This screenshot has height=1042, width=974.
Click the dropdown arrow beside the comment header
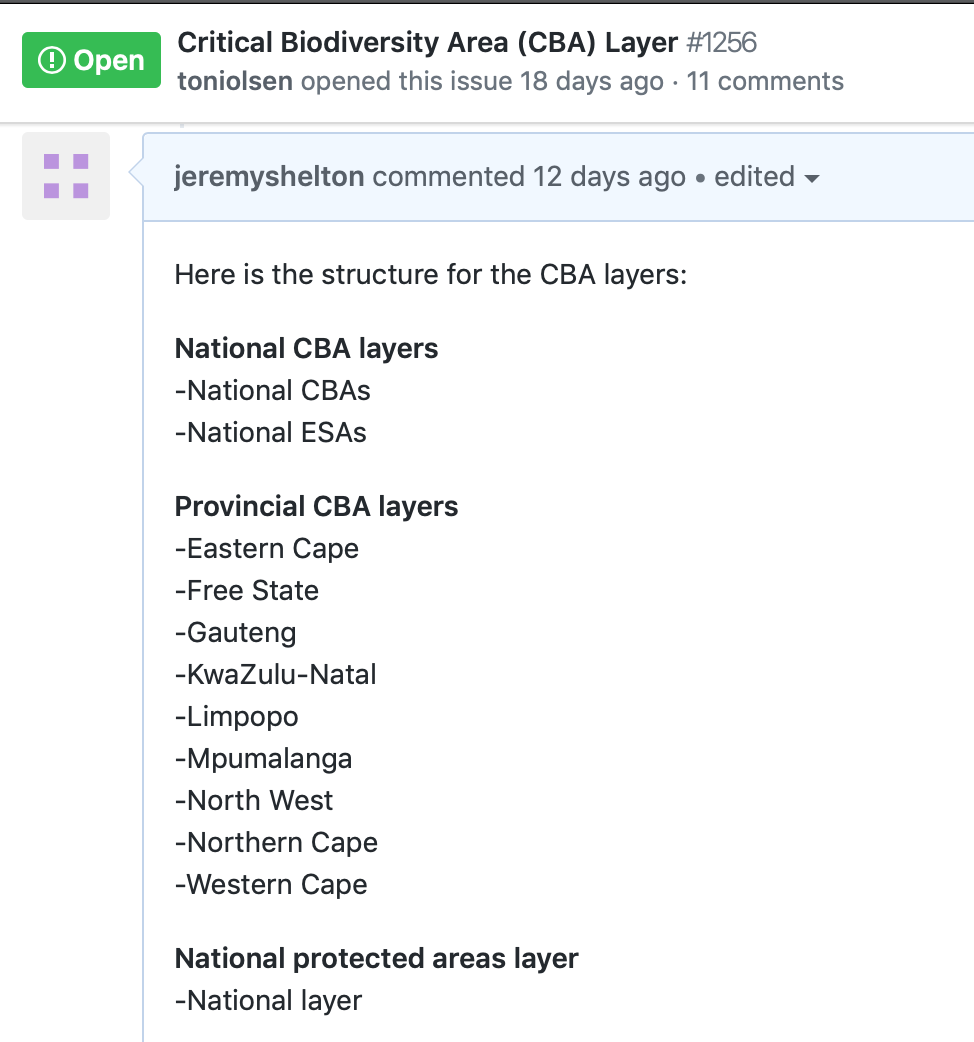click(x=812, y=177)
